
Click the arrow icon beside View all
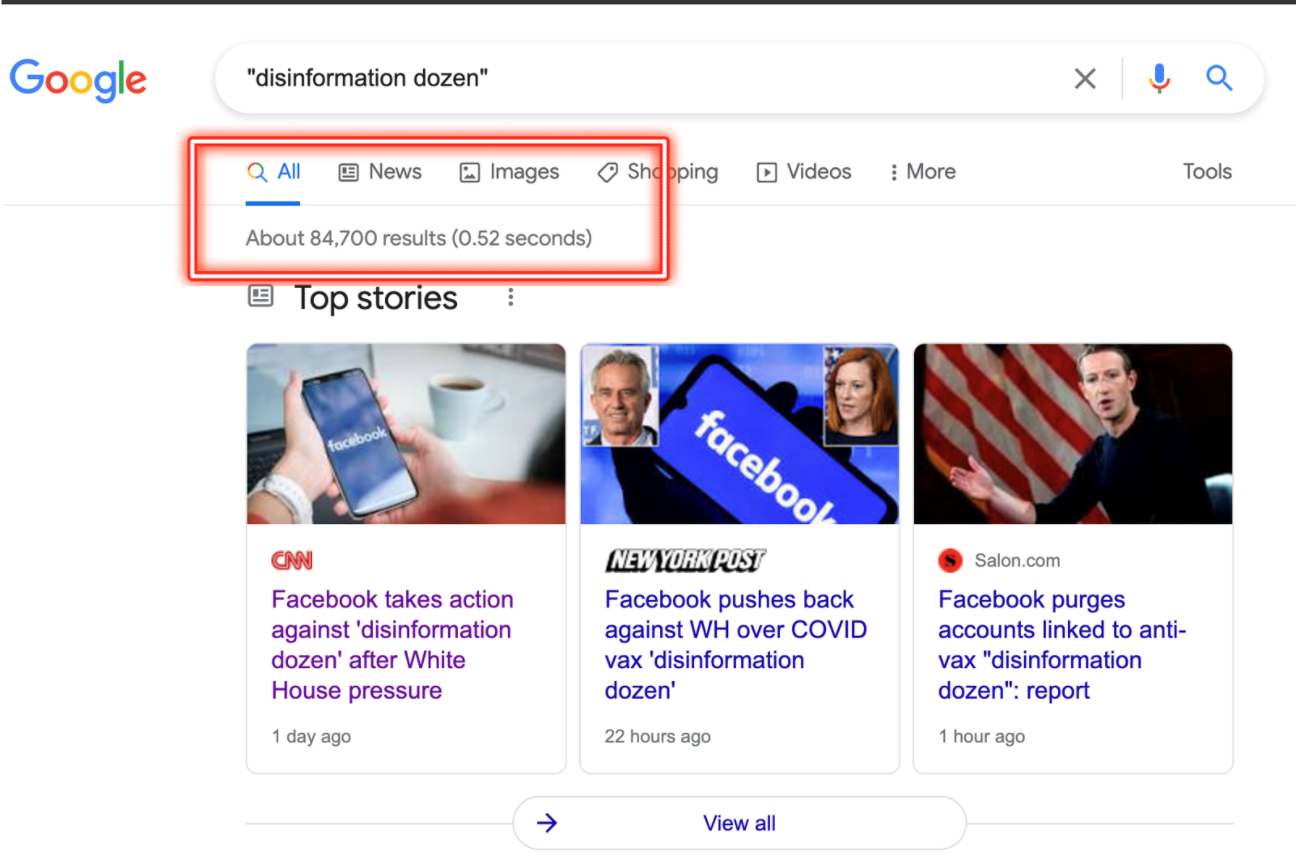[x=547, y=823]
